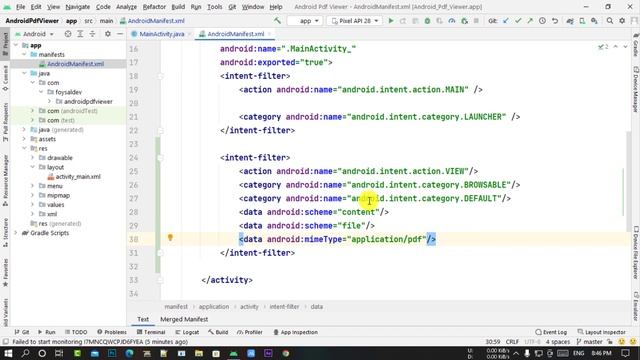Click Android Studio icon in the taskbar
The image size is (640, 360).
(x=234, y=353)
